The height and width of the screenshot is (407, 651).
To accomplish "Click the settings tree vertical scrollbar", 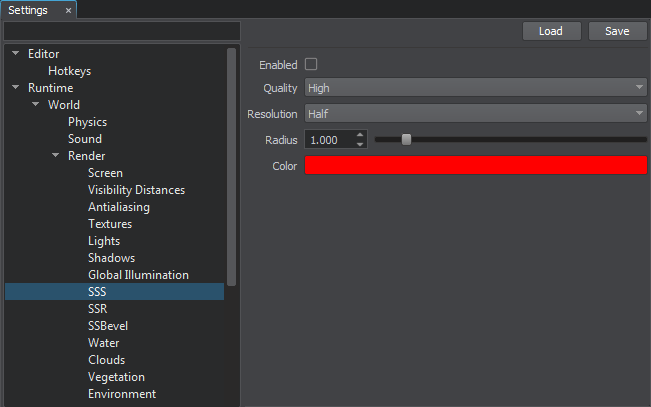I will tap(232, 165).
